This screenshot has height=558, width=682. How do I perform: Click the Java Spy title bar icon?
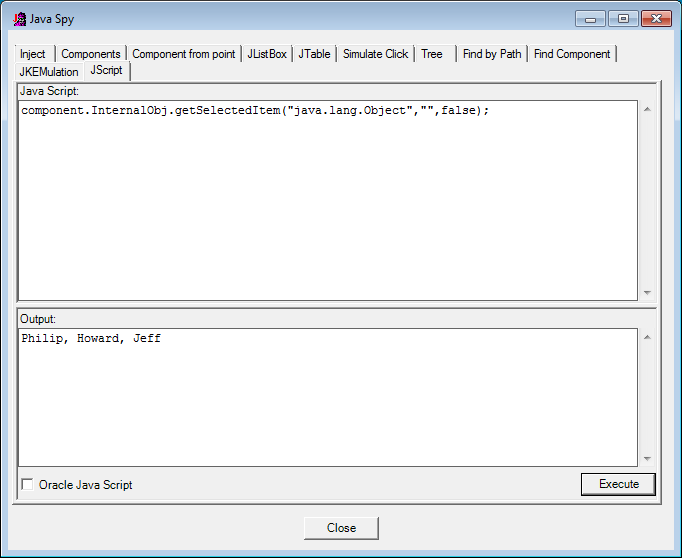pos(19,18)
